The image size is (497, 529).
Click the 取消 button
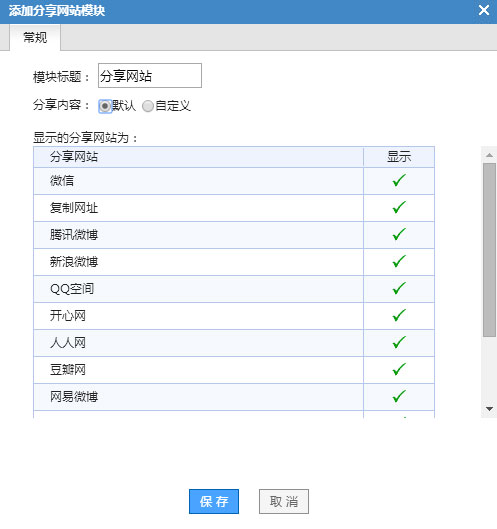coord(284,502)
